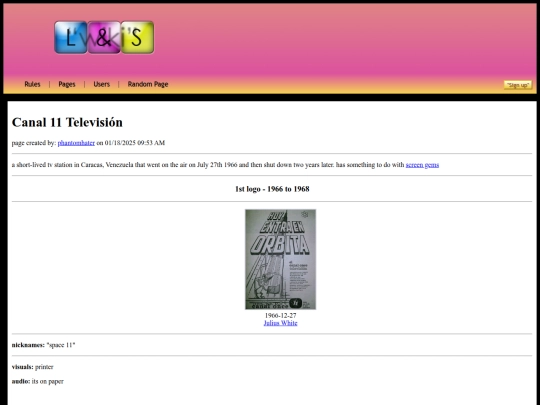Viewport: 540px width, 405px height.
Task: Click the "audio: its on paper" line
Action: (38, 381)
